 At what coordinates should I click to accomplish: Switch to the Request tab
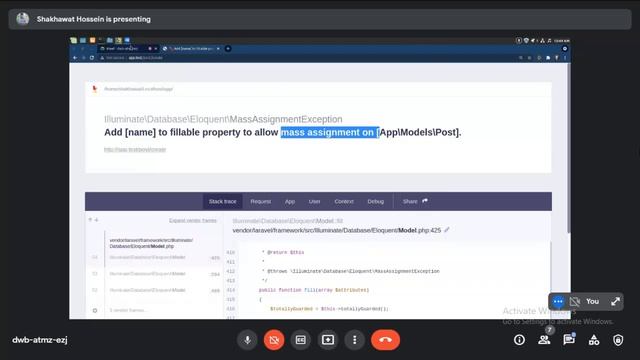tap(260, 201)
